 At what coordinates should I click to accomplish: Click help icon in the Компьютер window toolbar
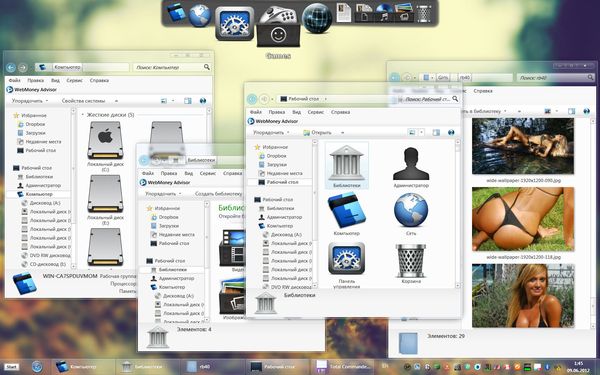[203, 101]
